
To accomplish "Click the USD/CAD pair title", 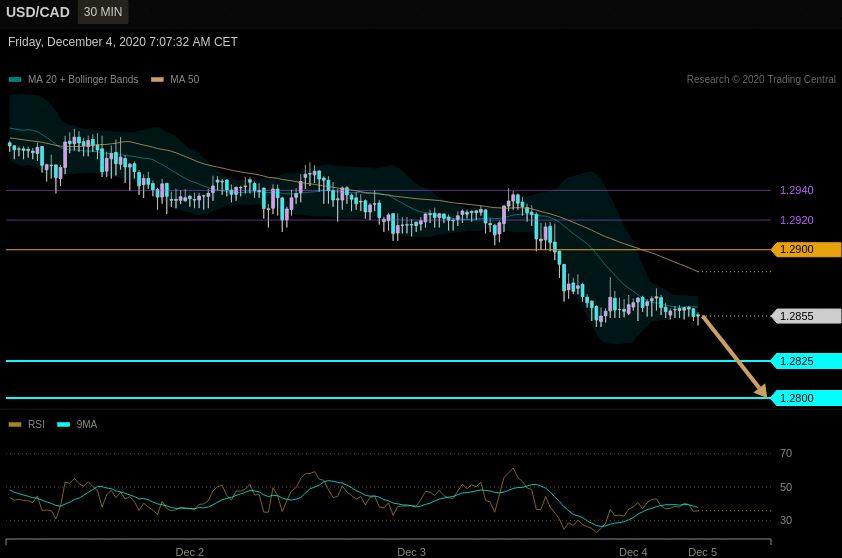I will [x=38, y=12].
